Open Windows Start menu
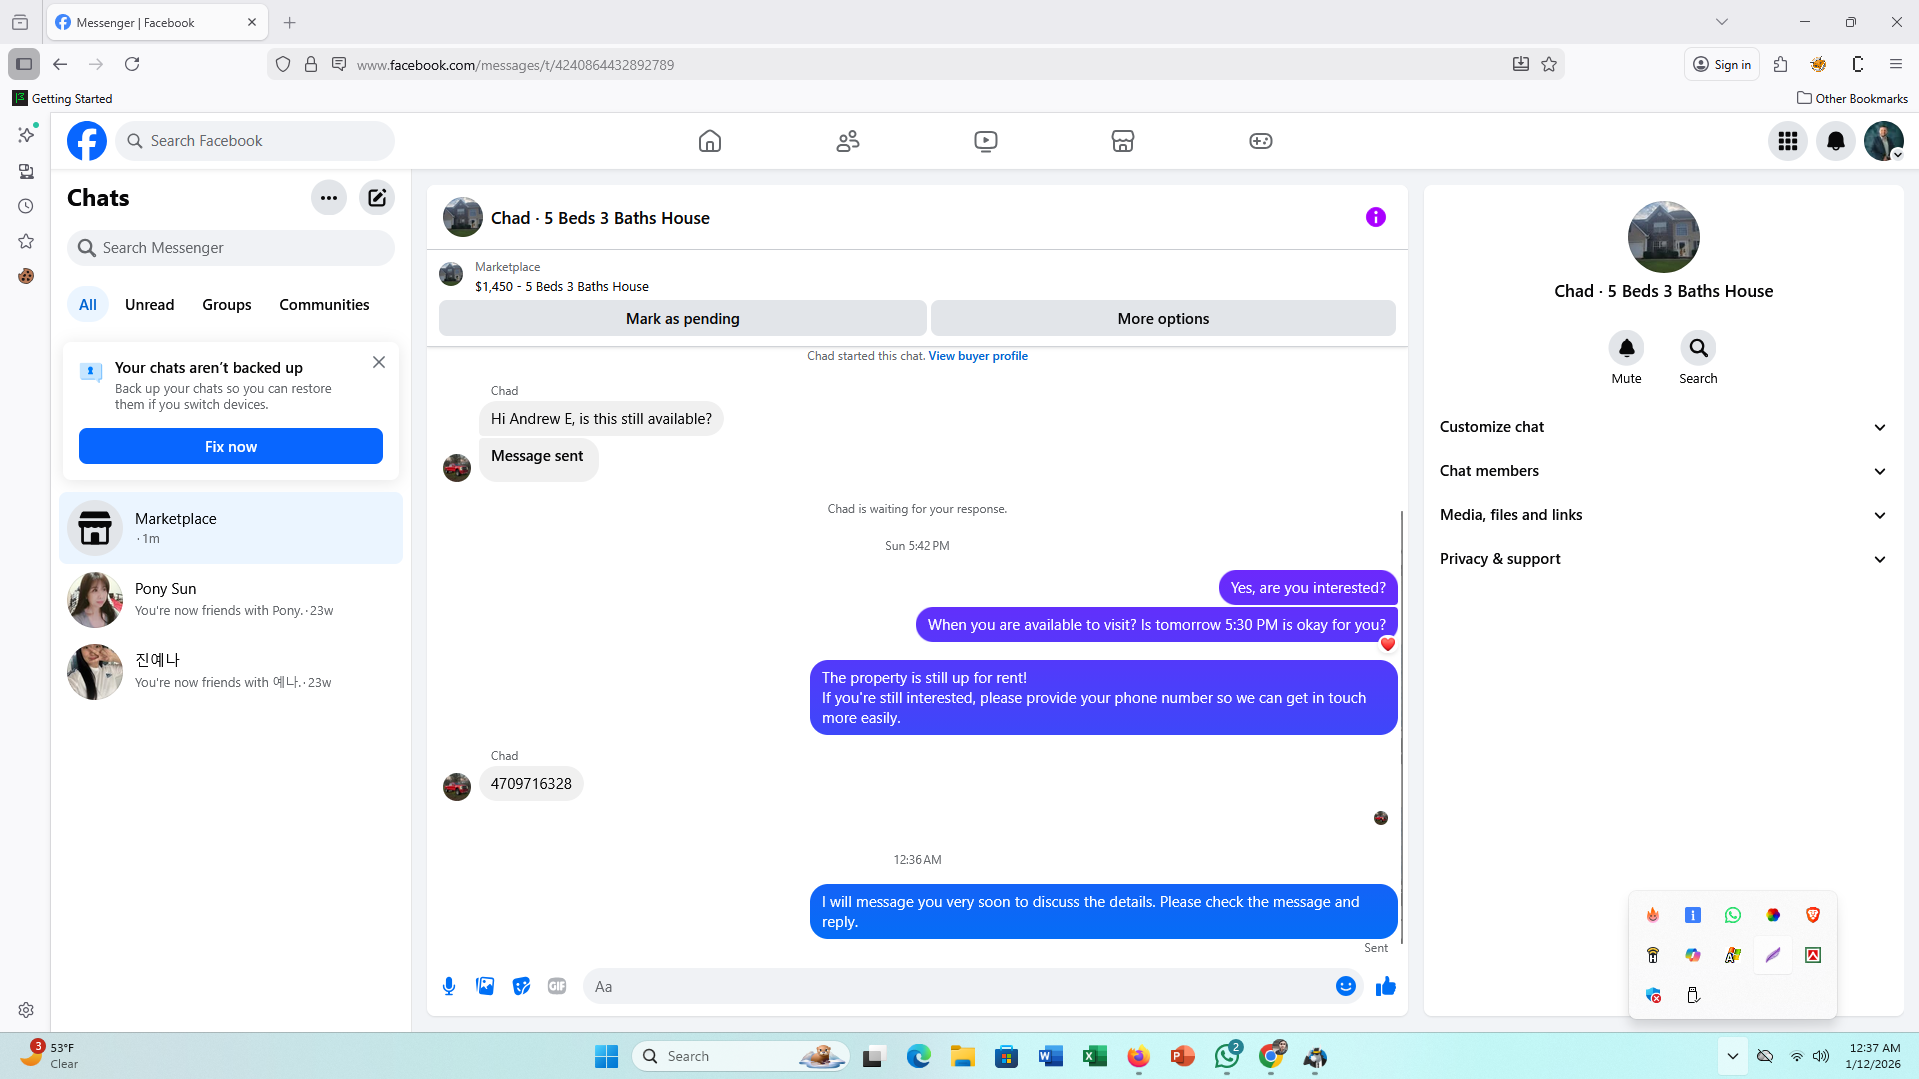The width and height of the screenshot is (1919, 1079). click(x=606, y=1056)
